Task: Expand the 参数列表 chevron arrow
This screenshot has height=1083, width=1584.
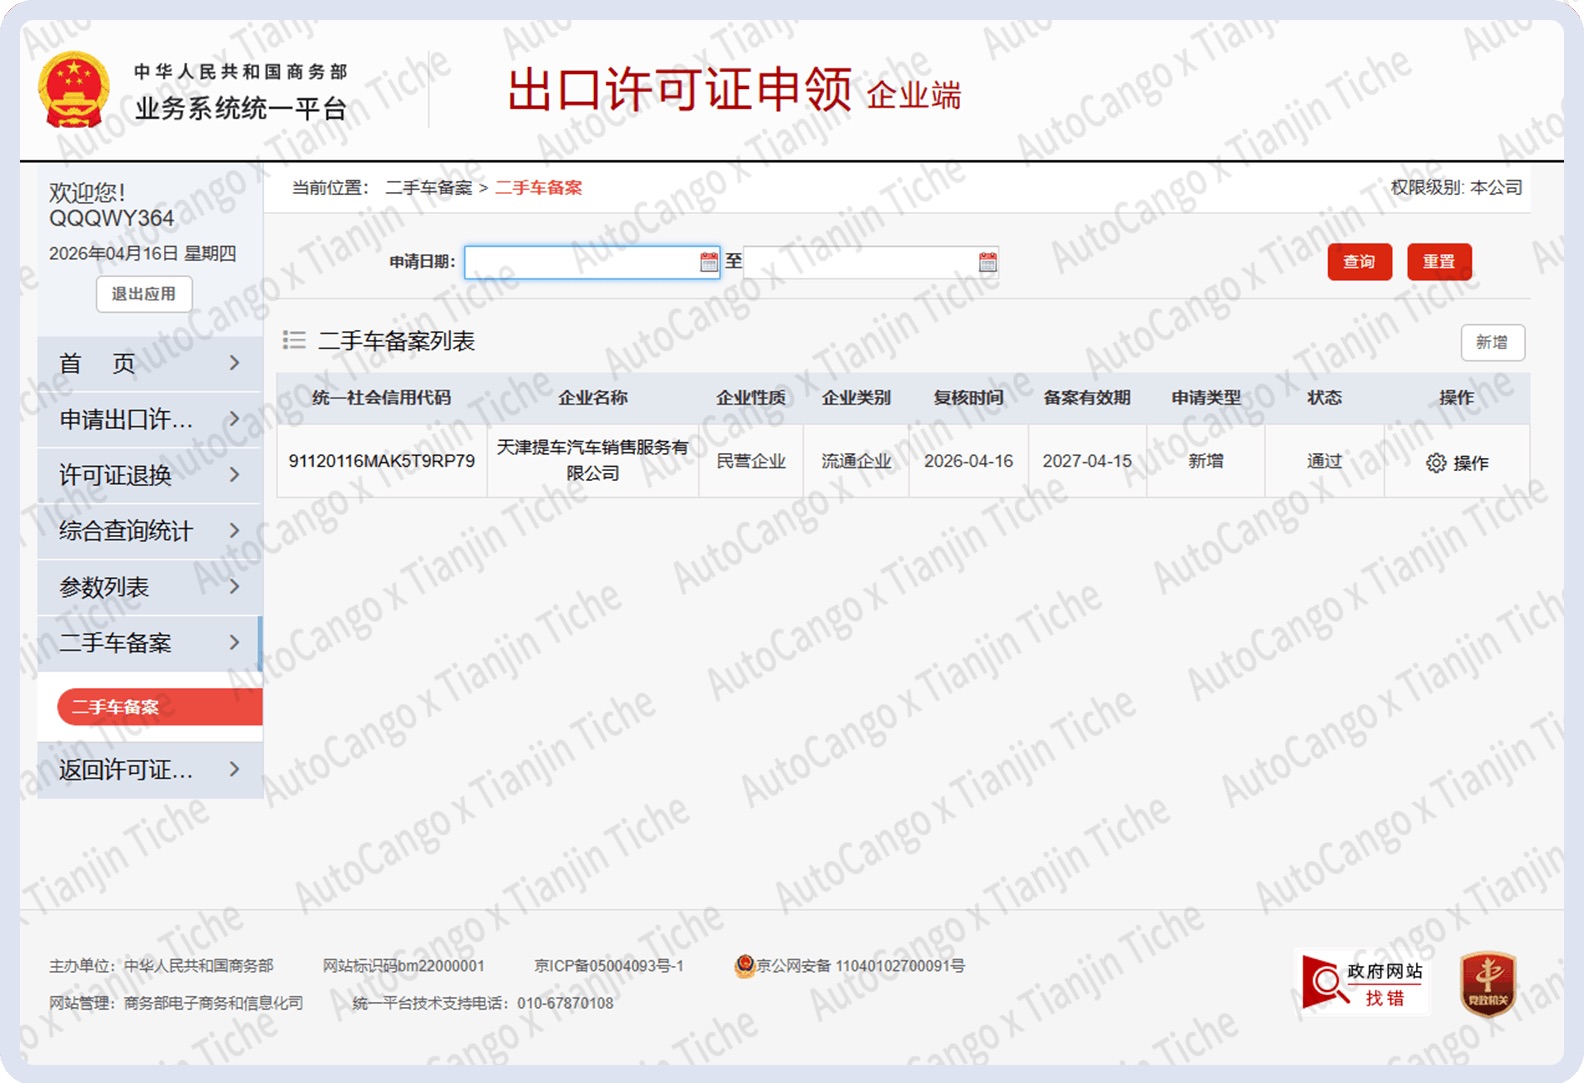Action: (235, 587)
